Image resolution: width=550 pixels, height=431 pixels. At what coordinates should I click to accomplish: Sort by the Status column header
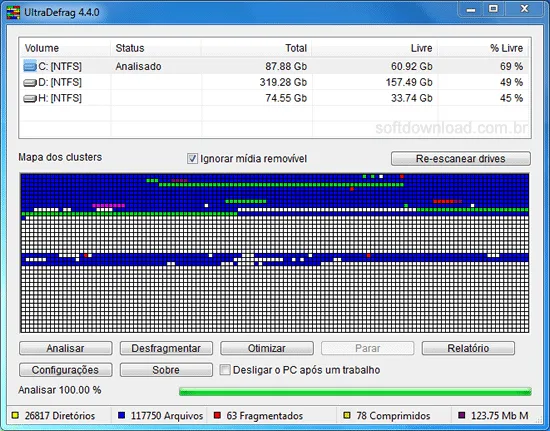click(156, 48)
